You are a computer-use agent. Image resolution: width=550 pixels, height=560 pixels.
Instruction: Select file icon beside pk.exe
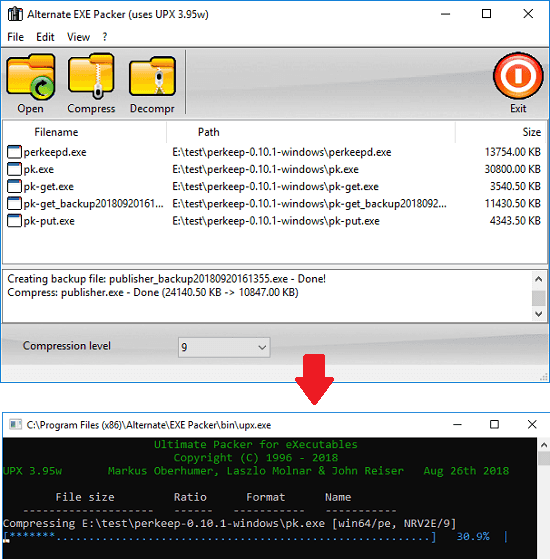click(x=14, y=169)
